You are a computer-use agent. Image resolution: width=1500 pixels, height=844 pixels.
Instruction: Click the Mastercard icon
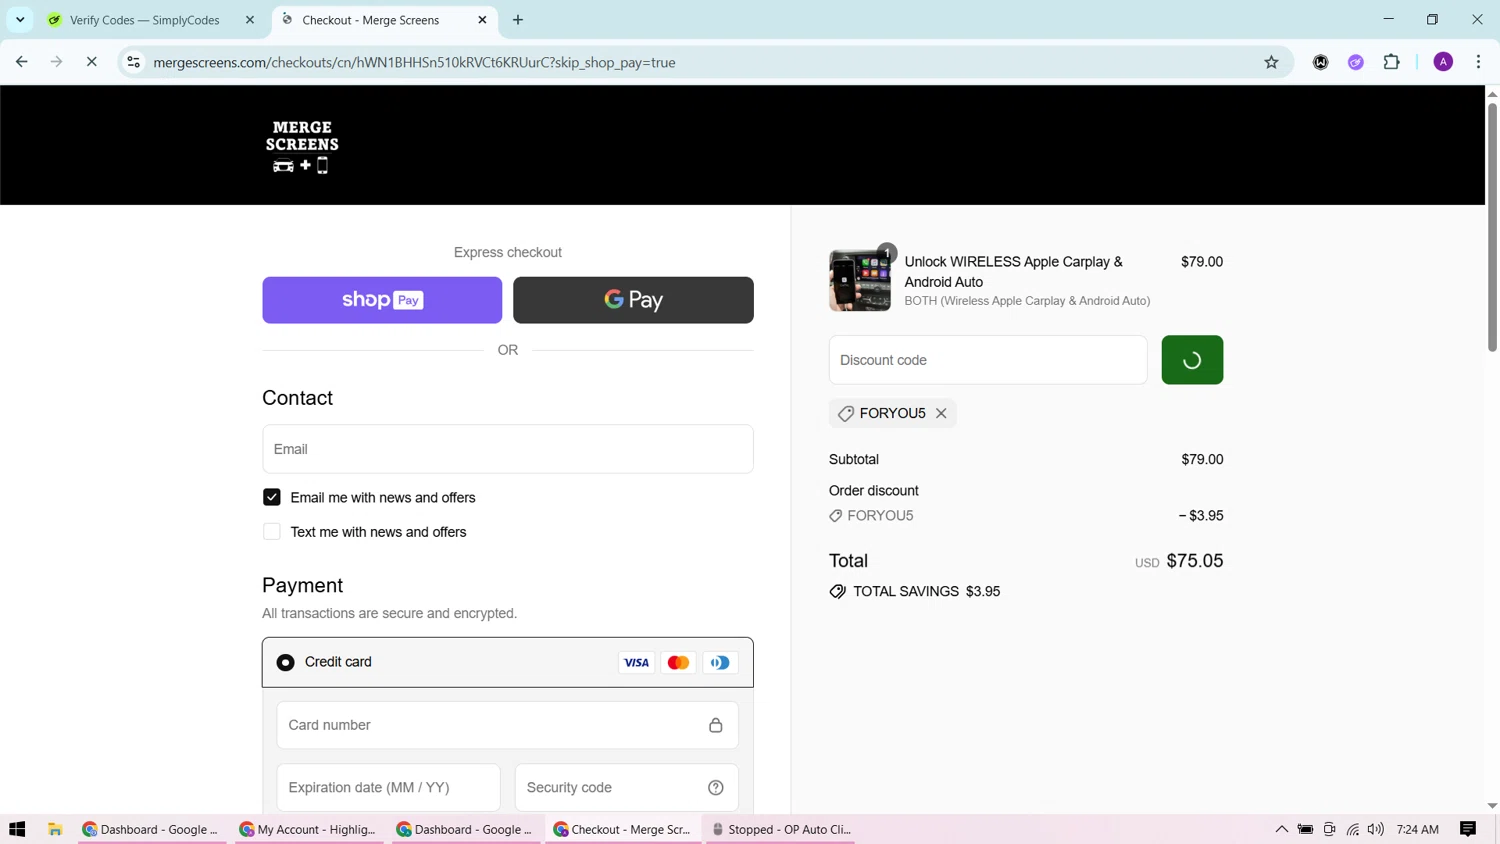point(678,662)
